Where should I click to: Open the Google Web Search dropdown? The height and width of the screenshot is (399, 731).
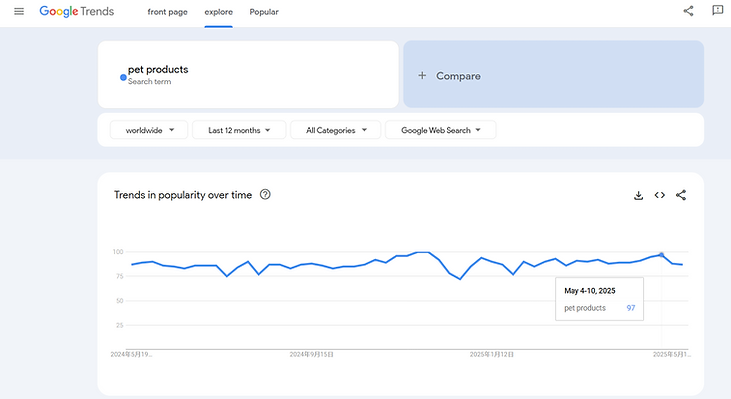click(x=441, y=130)
